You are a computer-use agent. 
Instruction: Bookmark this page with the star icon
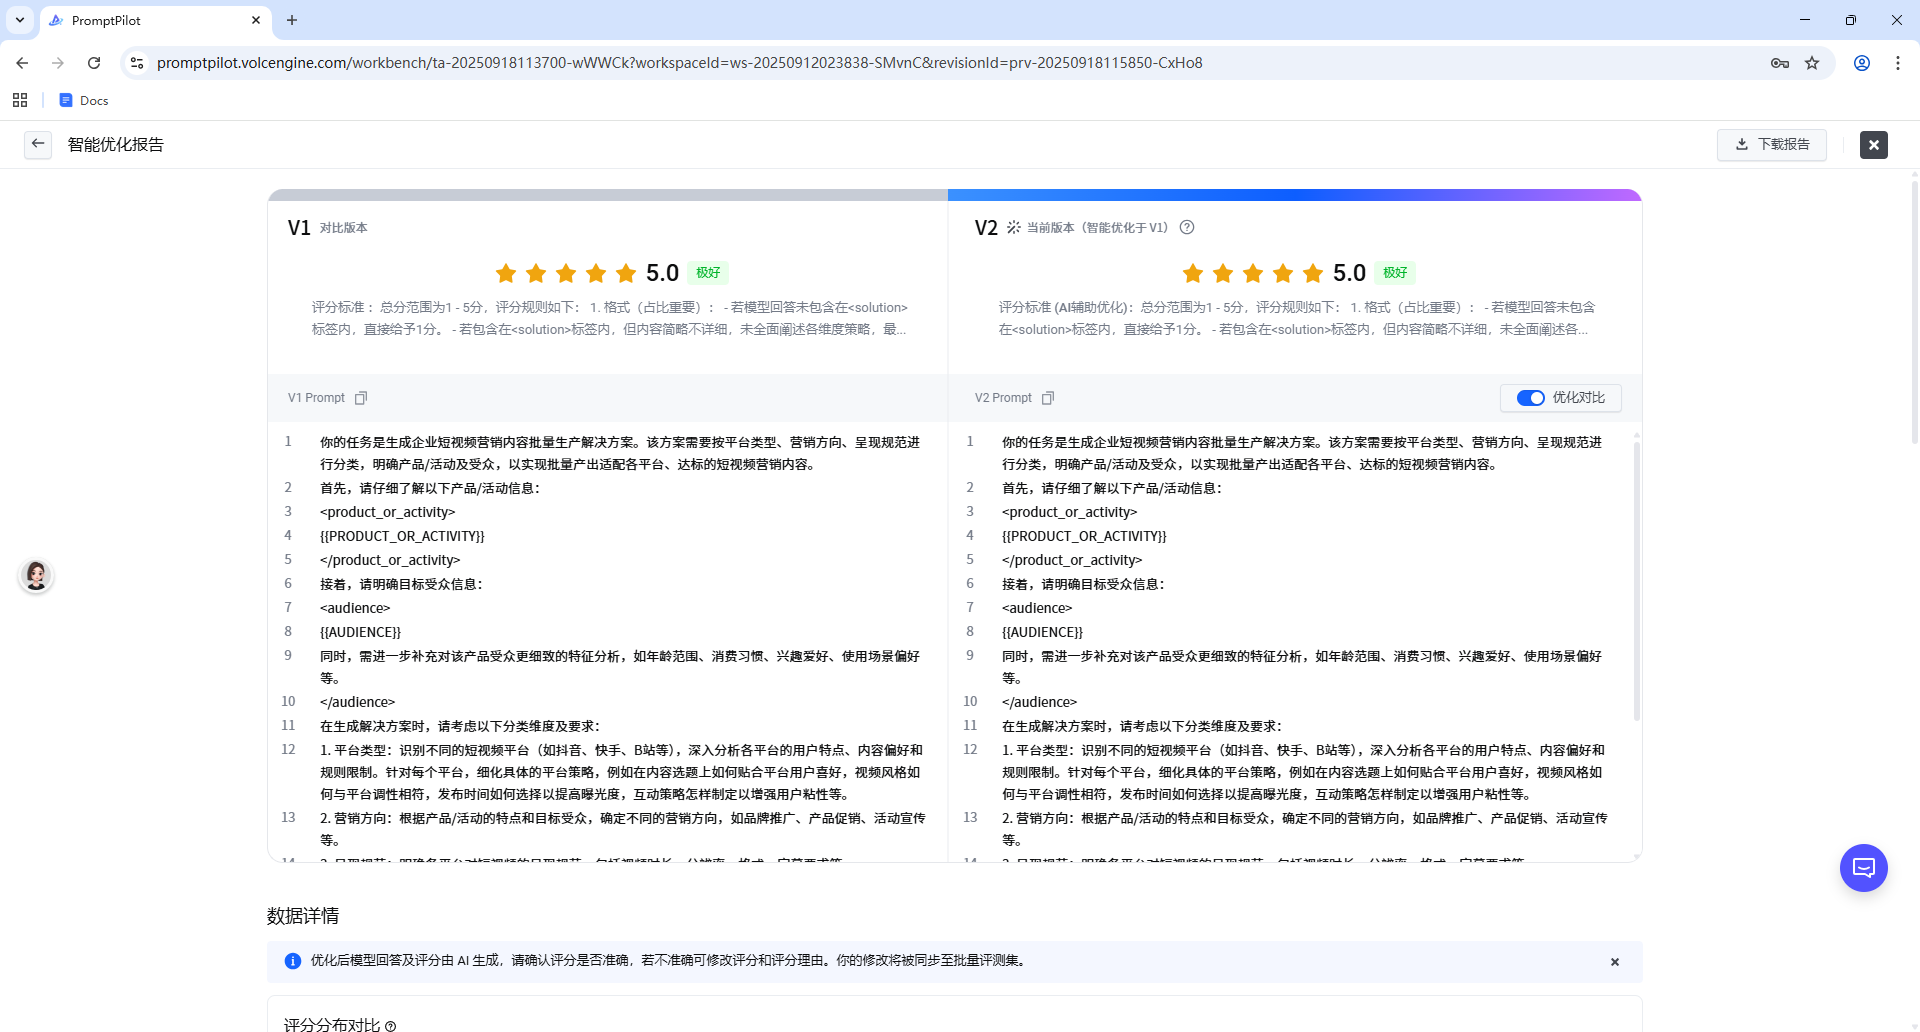pos(1812,63)
